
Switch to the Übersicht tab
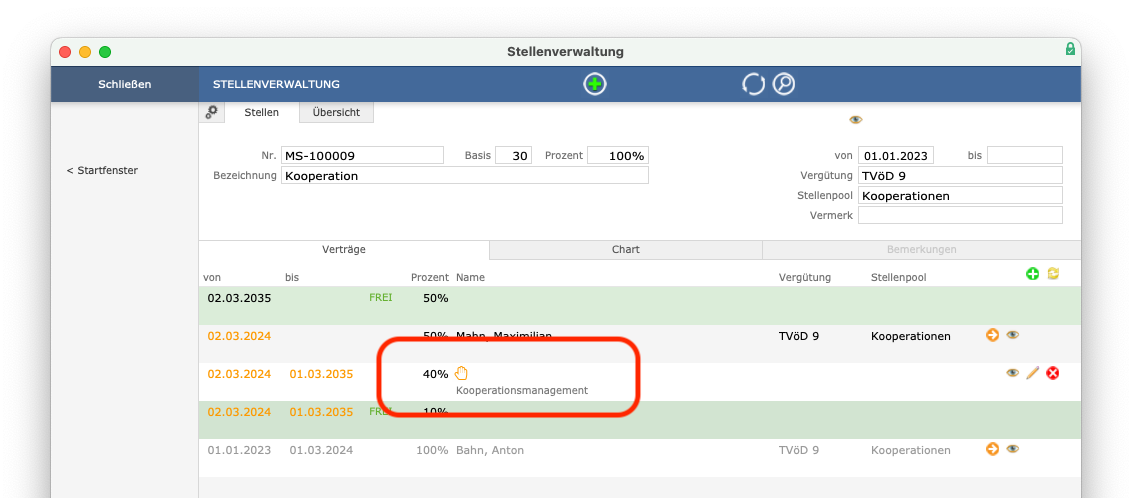coord(337,112)
